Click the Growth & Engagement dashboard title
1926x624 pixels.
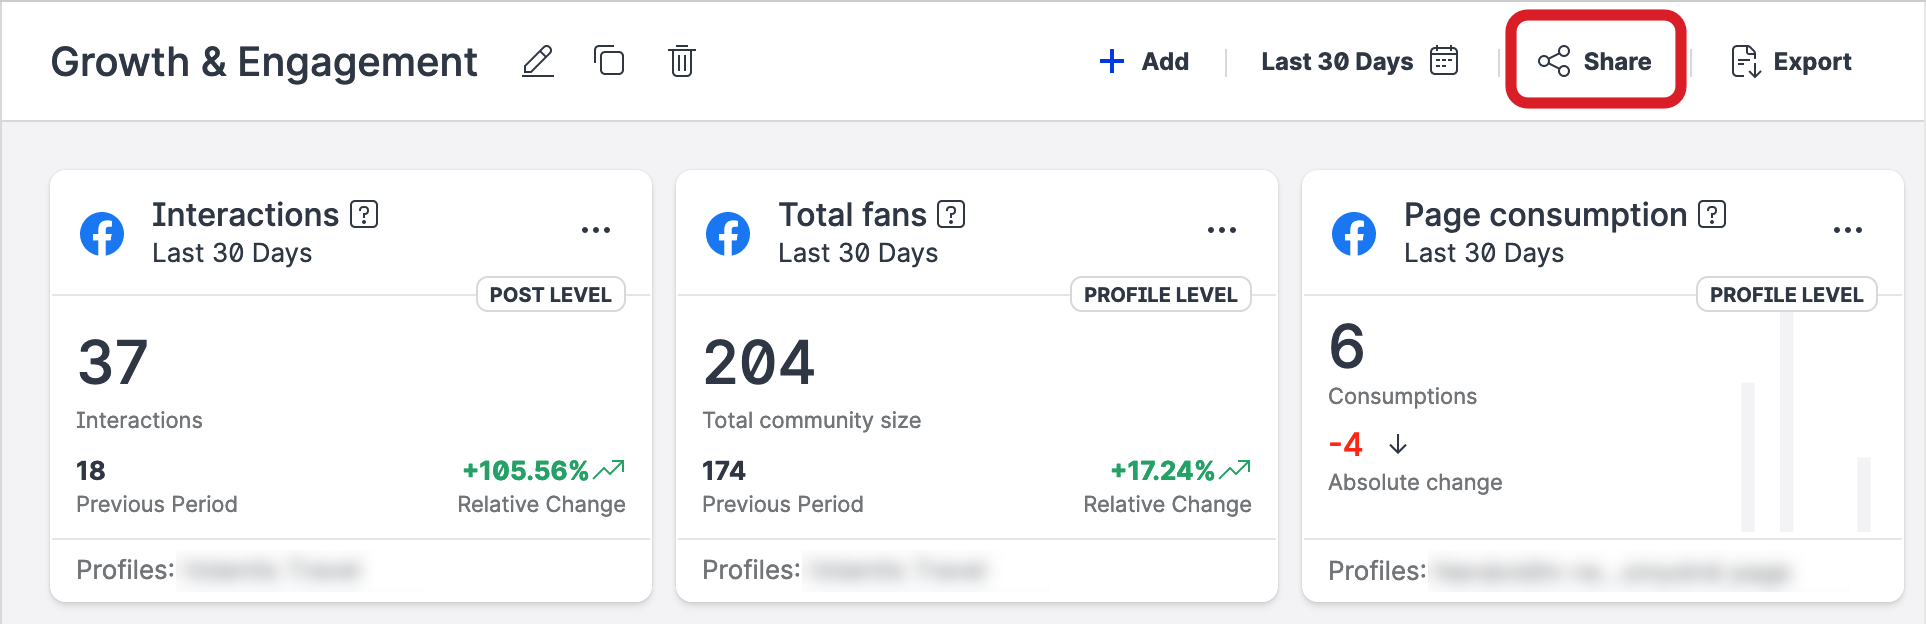coord(264,62)
